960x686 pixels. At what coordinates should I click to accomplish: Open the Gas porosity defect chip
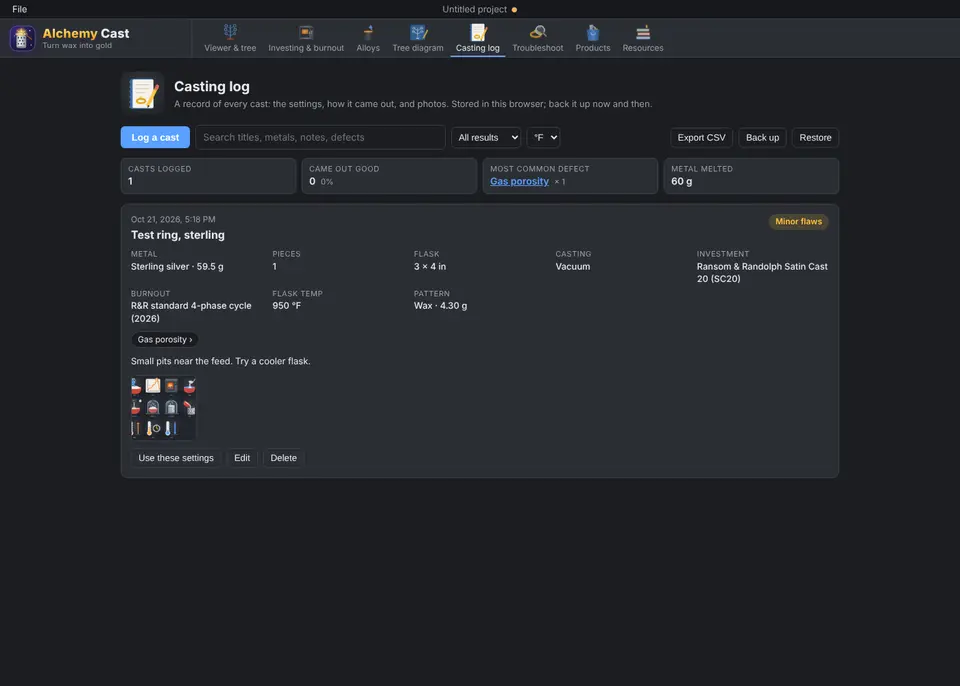click(165, 339)
